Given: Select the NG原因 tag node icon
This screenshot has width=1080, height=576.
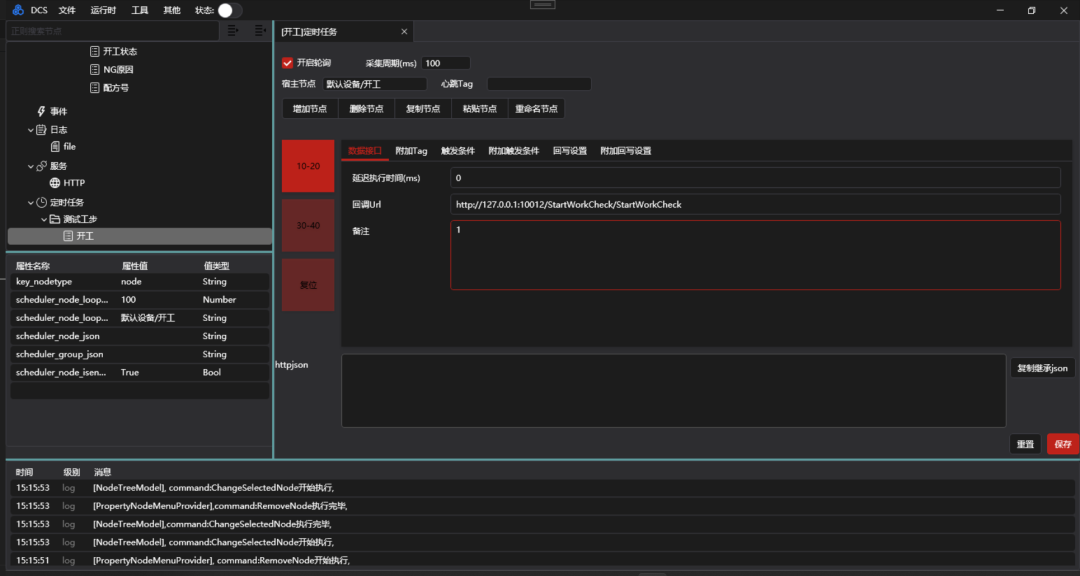Looking at the screenshot, I should pyautogui.click(x=95, y=70).
